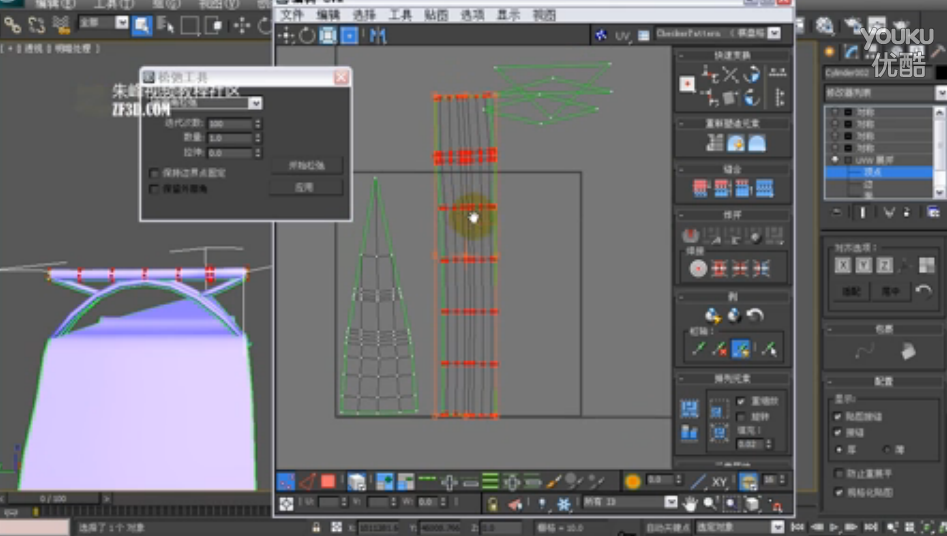Open the relax method dropdown in Relax Tool
Viewport: 947px width, 536px height.
255,103
